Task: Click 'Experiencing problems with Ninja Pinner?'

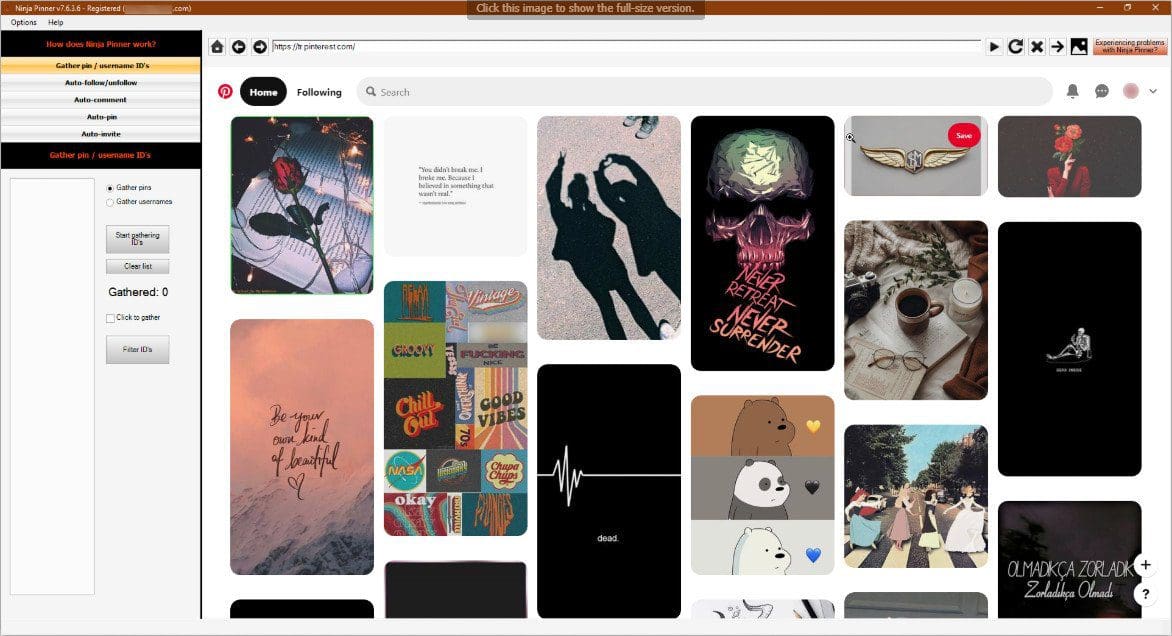Action: [1128, 45]
